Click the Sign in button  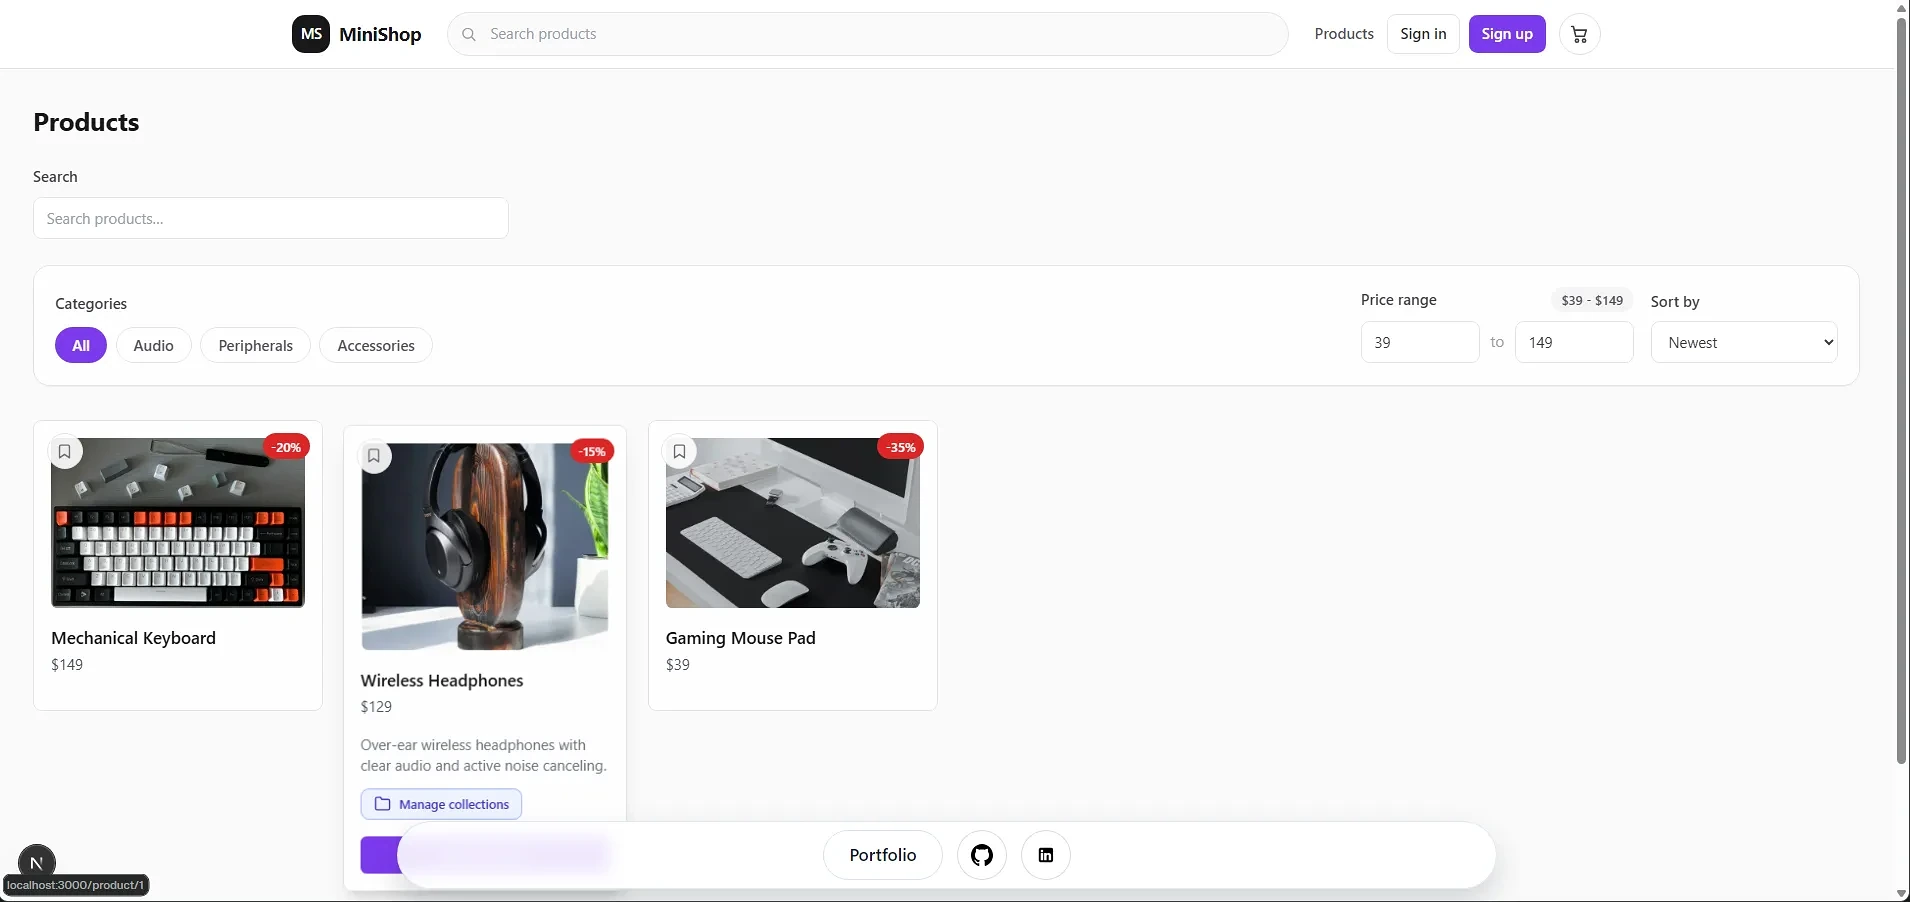1423,34
